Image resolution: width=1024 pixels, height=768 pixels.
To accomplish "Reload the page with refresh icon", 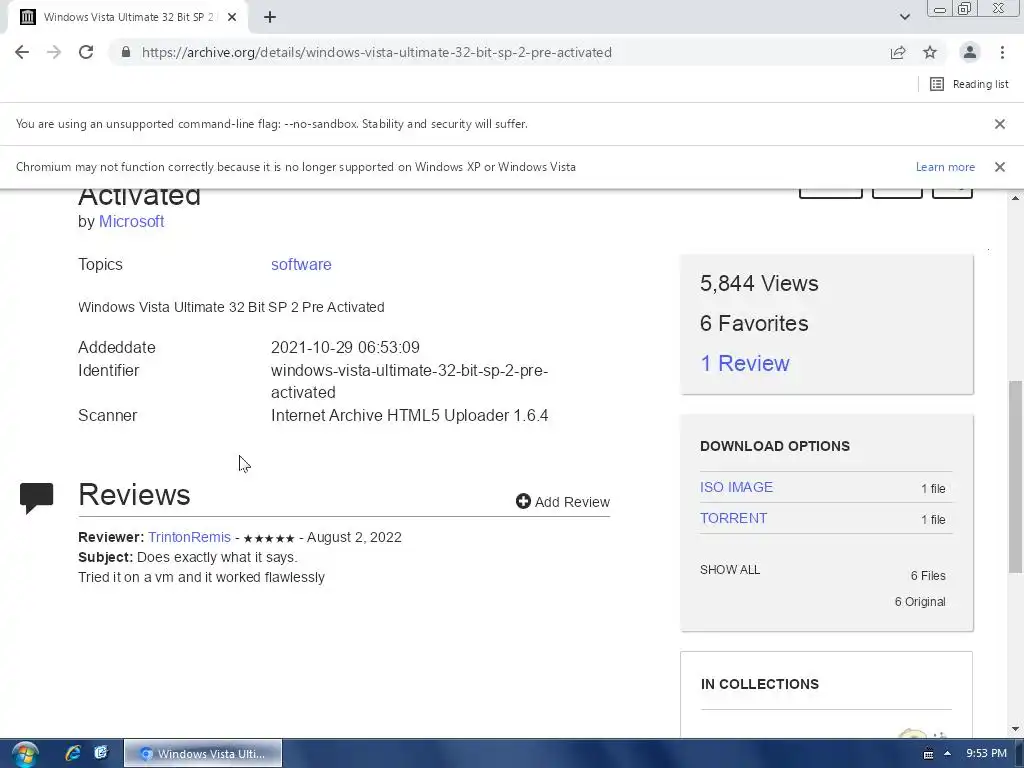I will coord(86,52).
